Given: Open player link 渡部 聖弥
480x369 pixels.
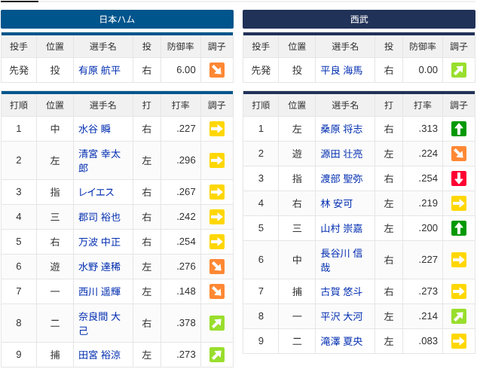Looking at the screenshot, I should 341,179.
